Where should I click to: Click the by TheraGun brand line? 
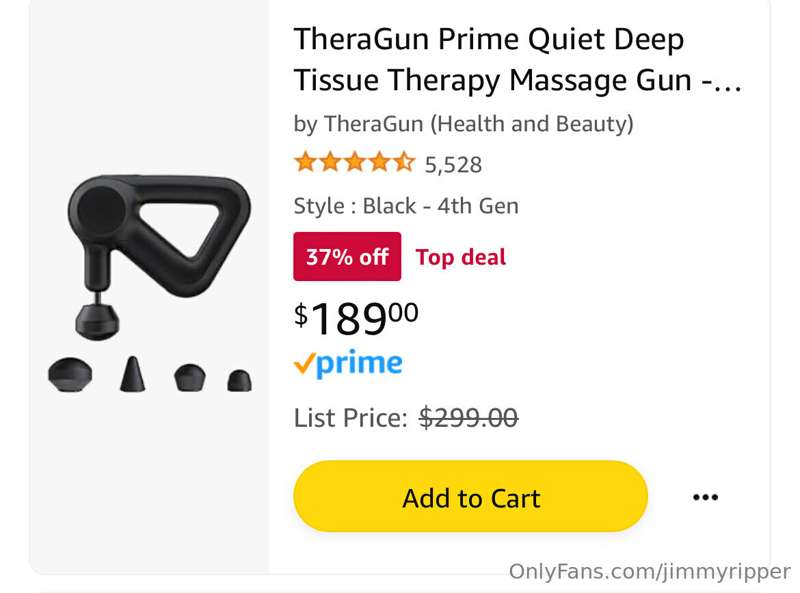[x=463, y=124]
